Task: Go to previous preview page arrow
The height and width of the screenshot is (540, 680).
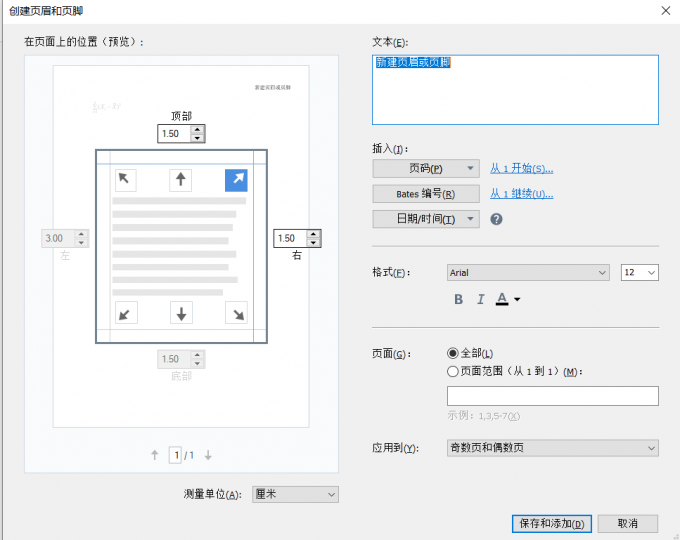Action: 155,455
